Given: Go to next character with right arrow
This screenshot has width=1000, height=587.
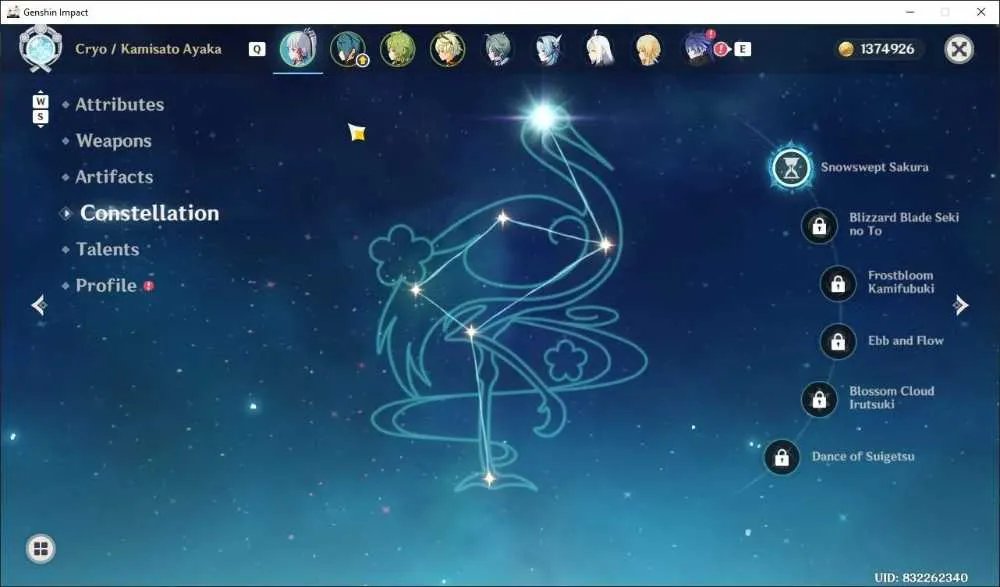Looking at the screenshot, I should point(961,305).
